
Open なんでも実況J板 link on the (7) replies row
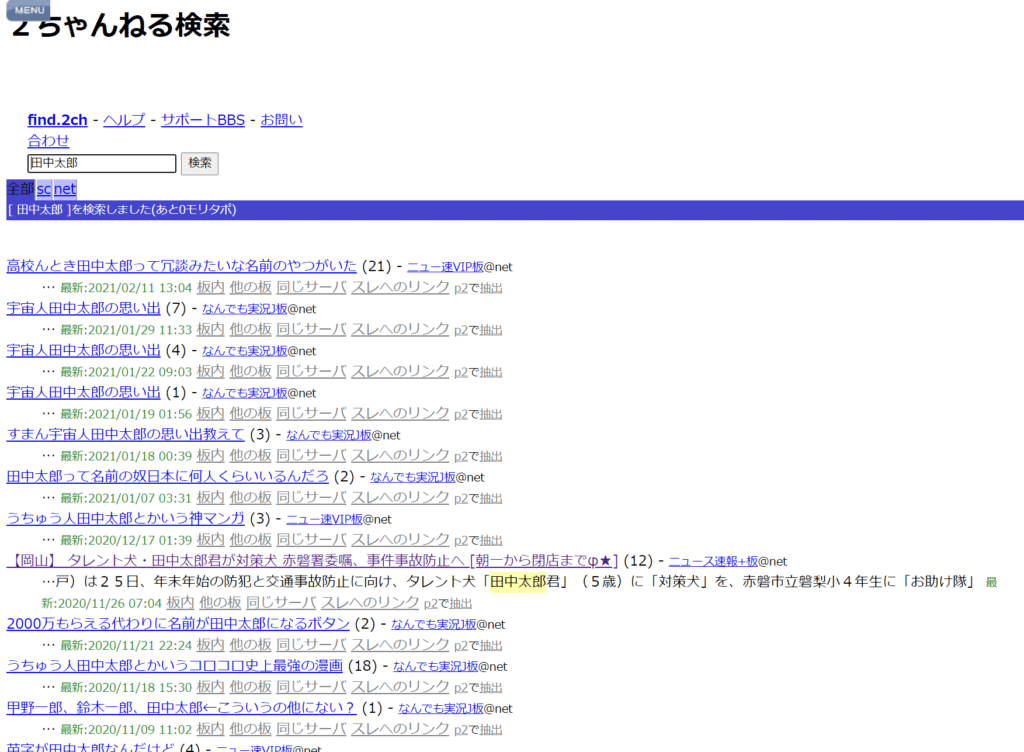(x=244, y=309)
